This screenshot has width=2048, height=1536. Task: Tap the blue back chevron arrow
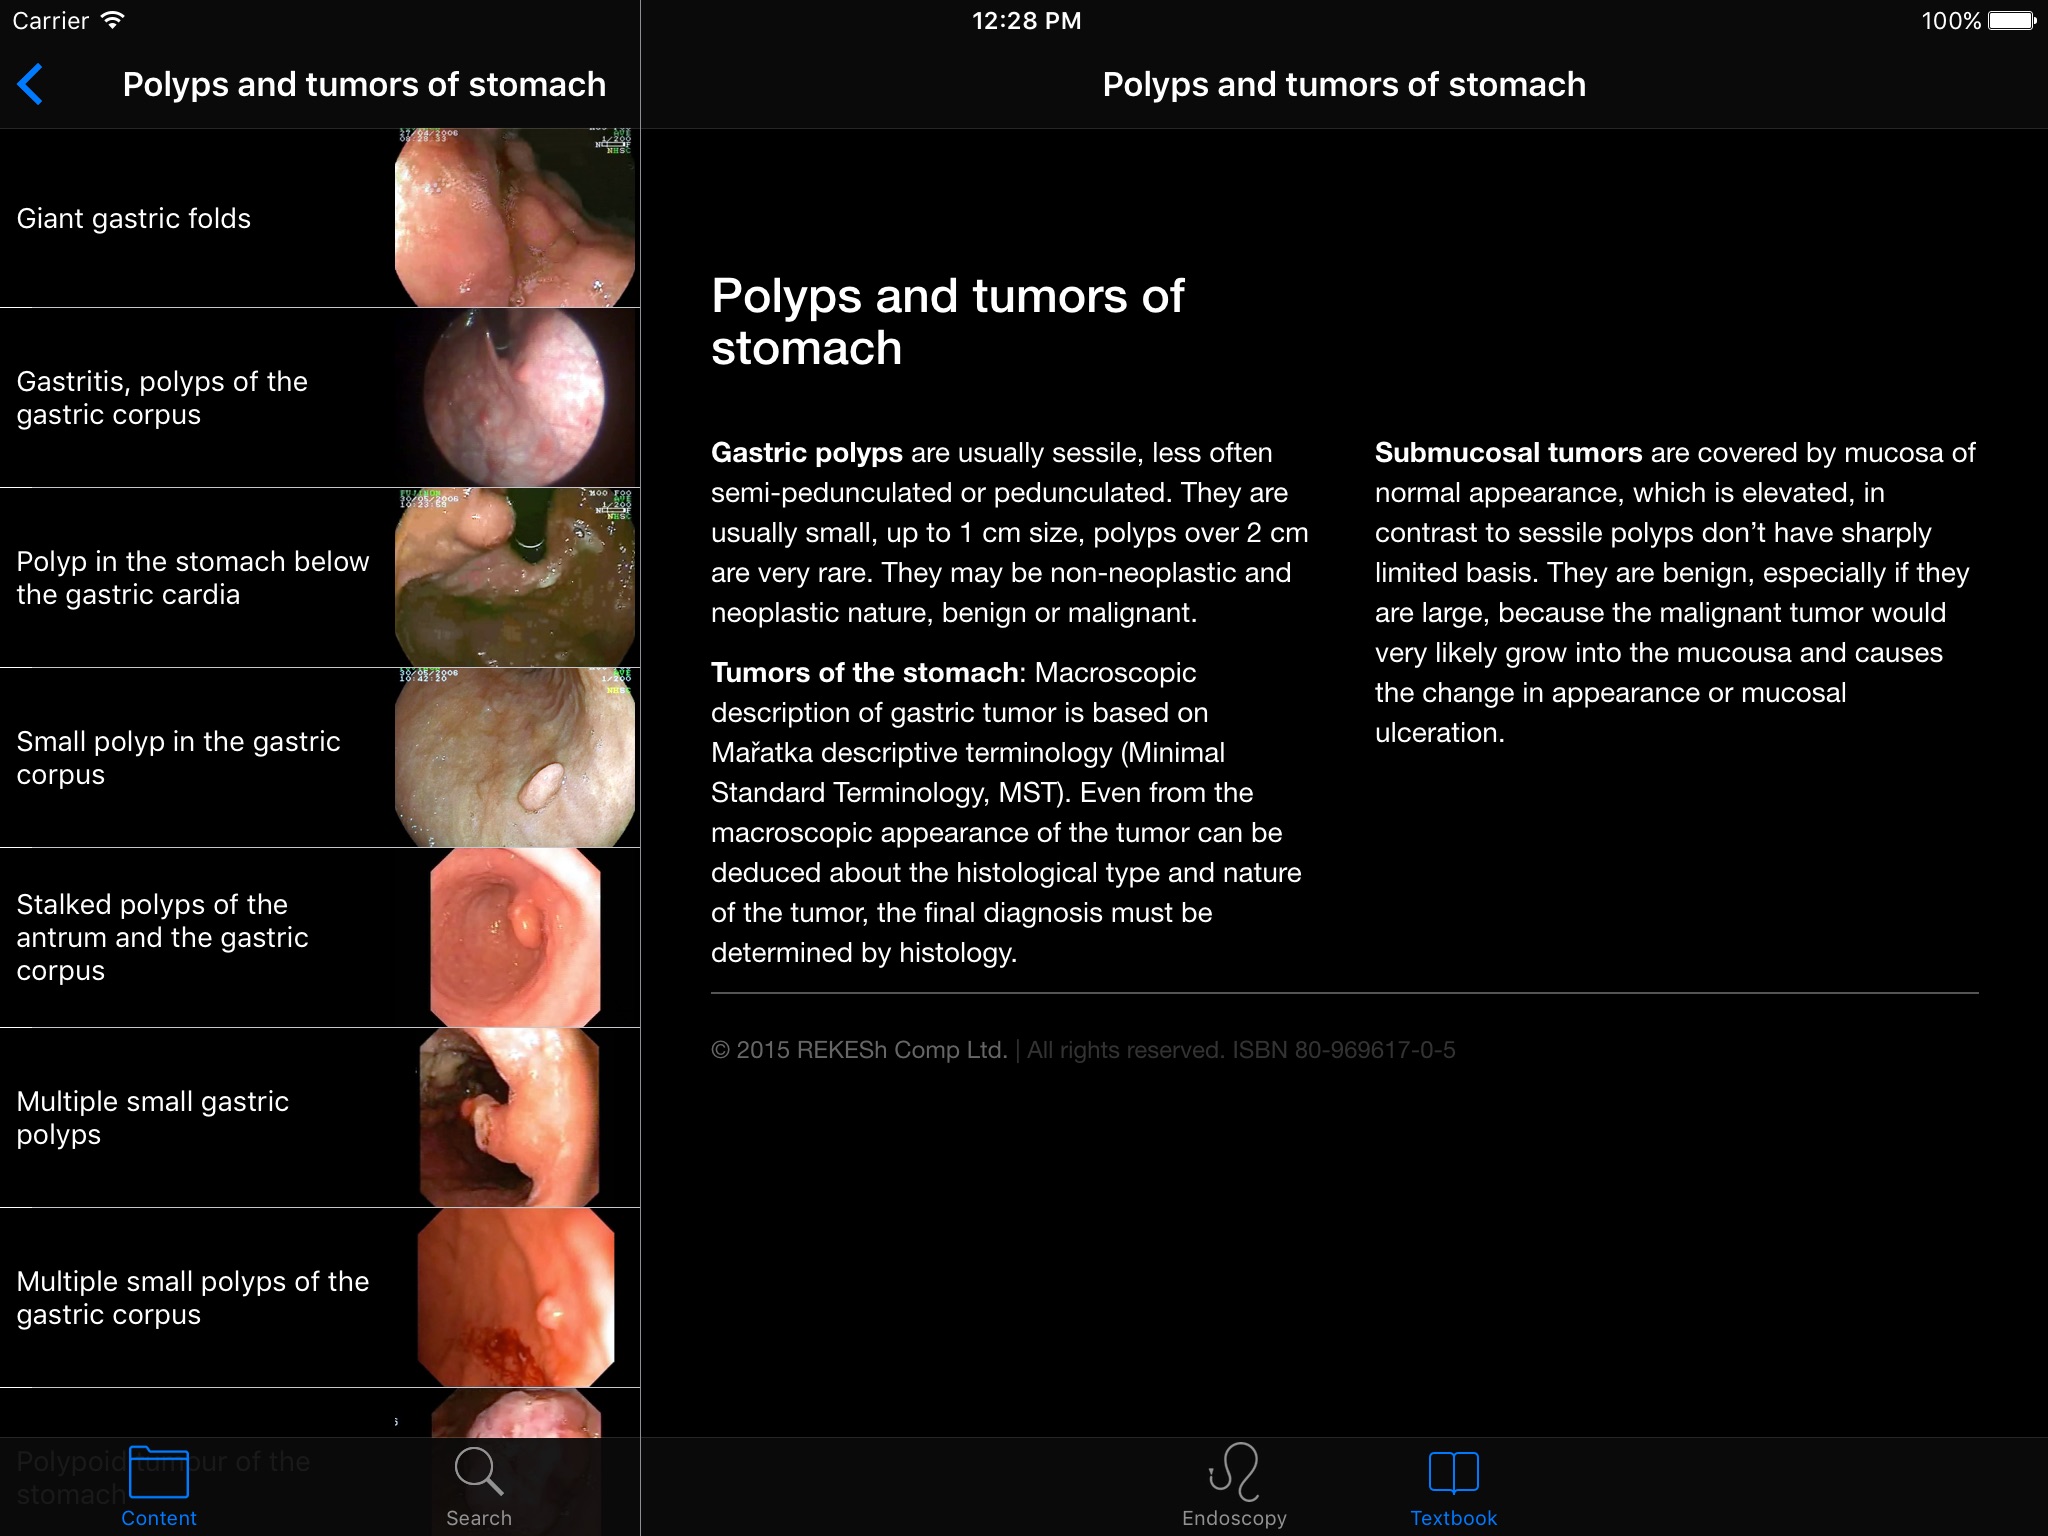click(x=31, y=84)
